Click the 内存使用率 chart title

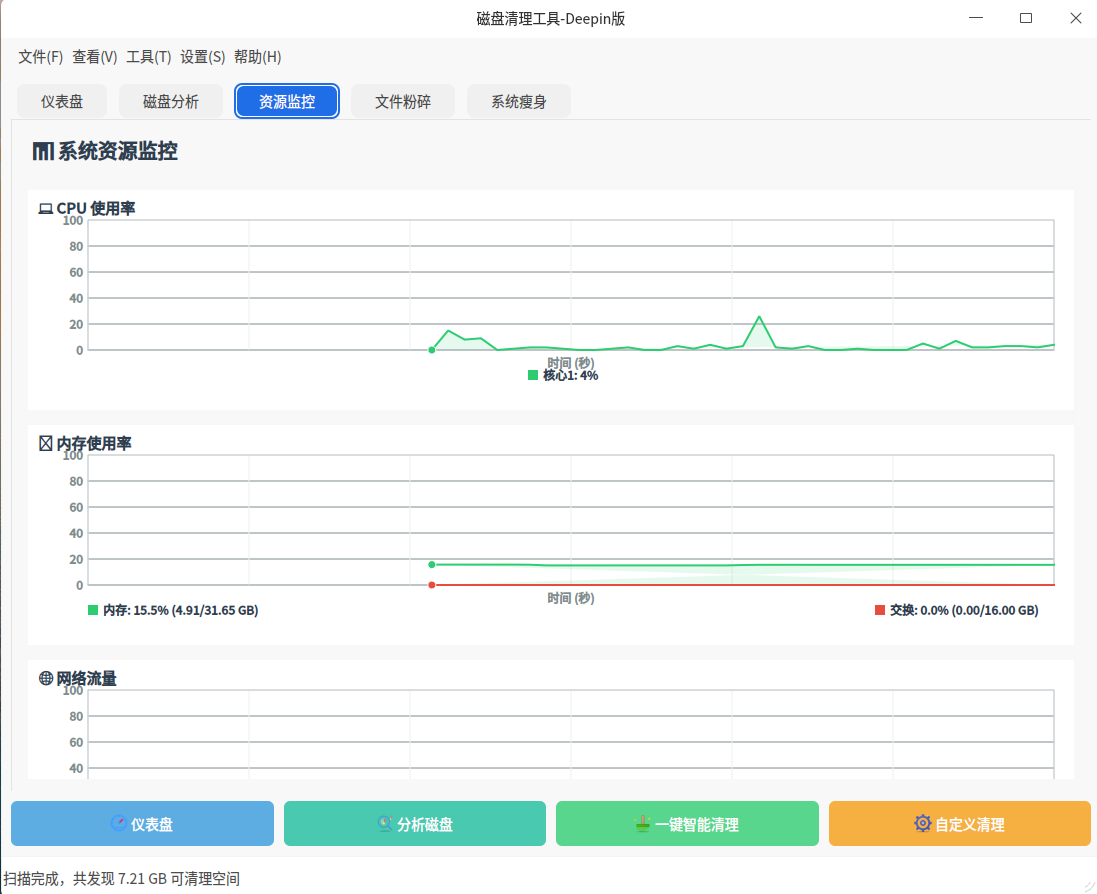[94, 444]
